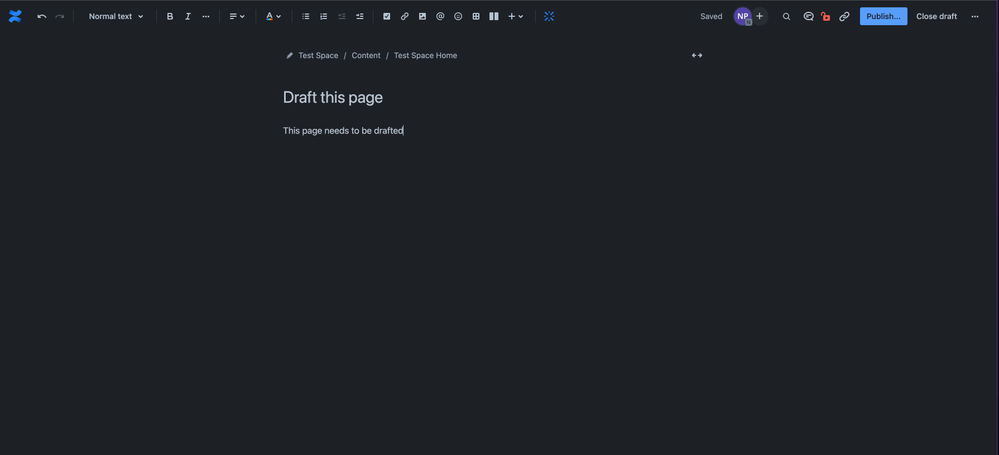Insert a link from the toolbar
Image resolution: width=999 pixels, height=455 pixels.
(404, 17)
